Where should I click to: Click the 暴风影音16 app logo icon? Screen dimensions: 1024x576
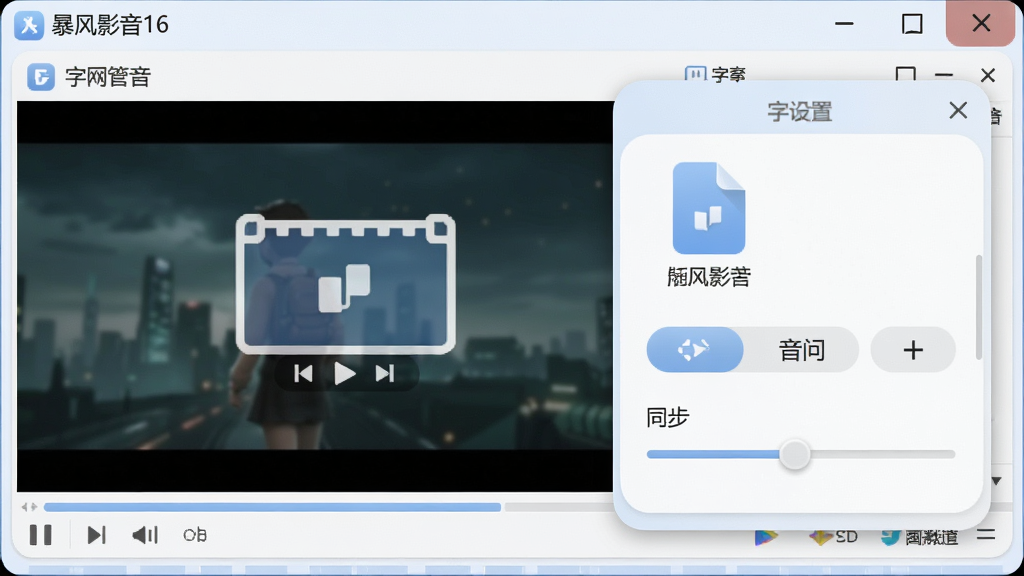29,25
